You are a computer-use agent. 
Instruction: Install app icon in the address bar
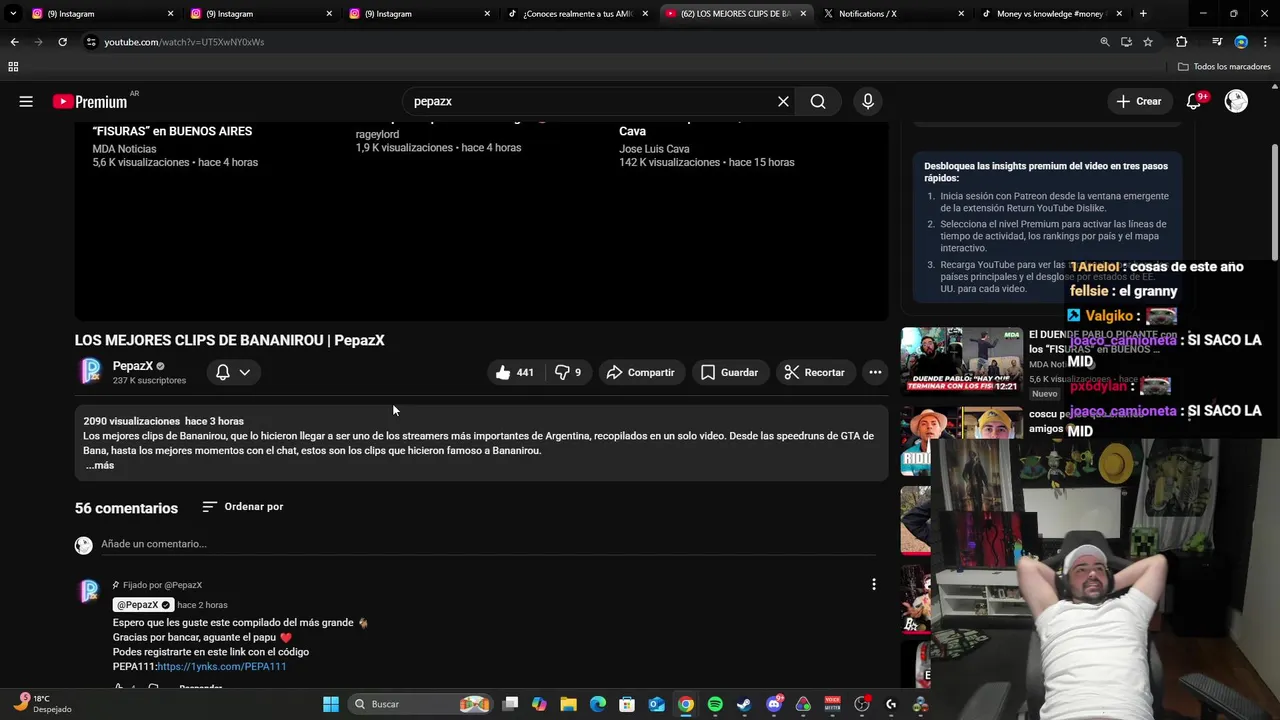tap(1126, 42)
